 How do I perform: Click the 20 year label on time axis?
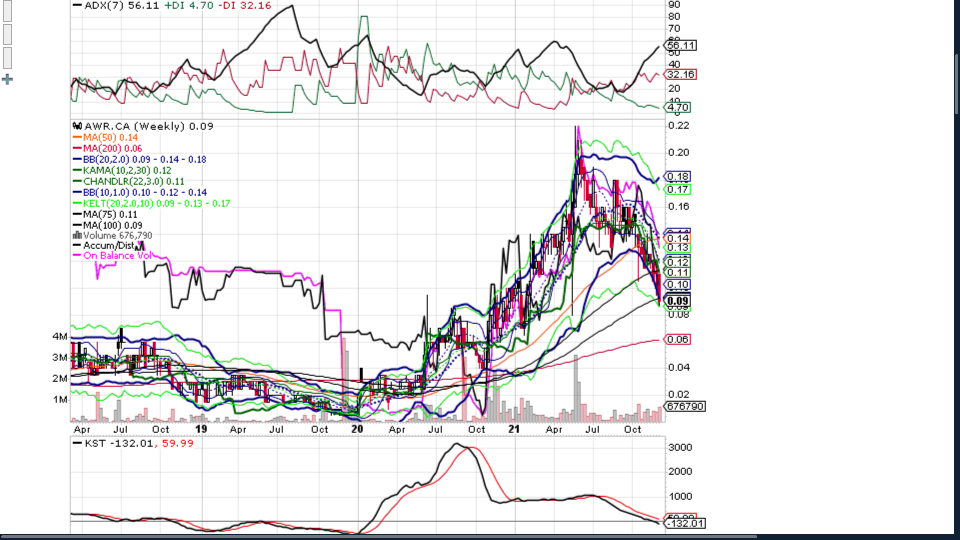pos(358,429)
